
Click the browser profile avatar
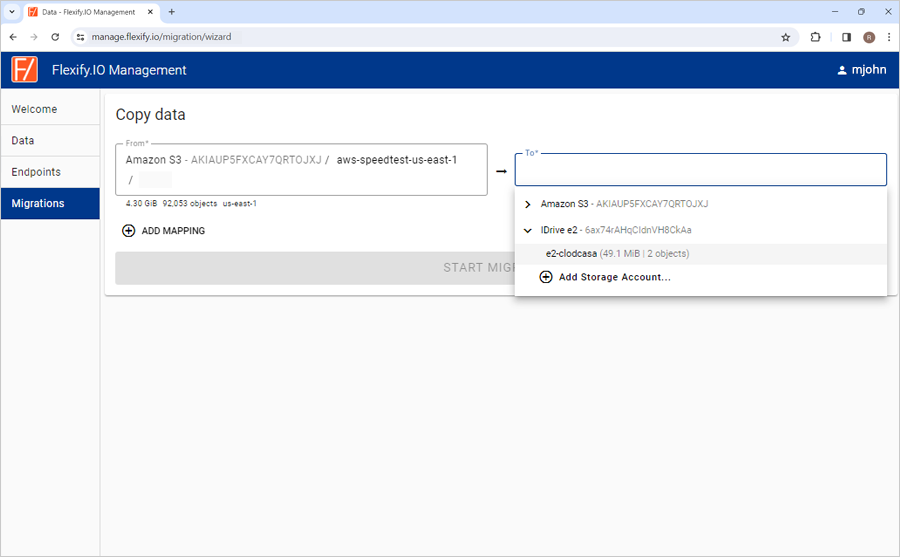[x=869, y=37]
